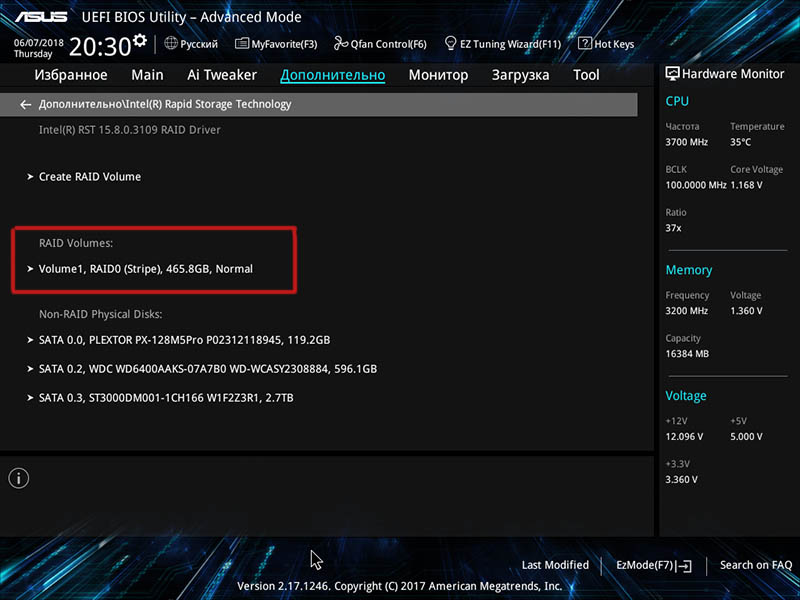
Task: Click the CPU section heading
Action: point(677,101)
